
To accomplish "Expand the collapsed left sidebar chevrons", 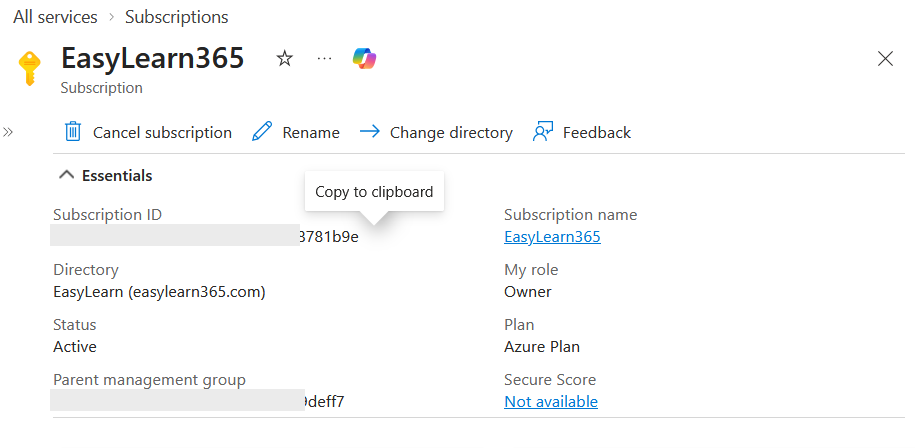I will pyautogui.click(x=8, y=132).
